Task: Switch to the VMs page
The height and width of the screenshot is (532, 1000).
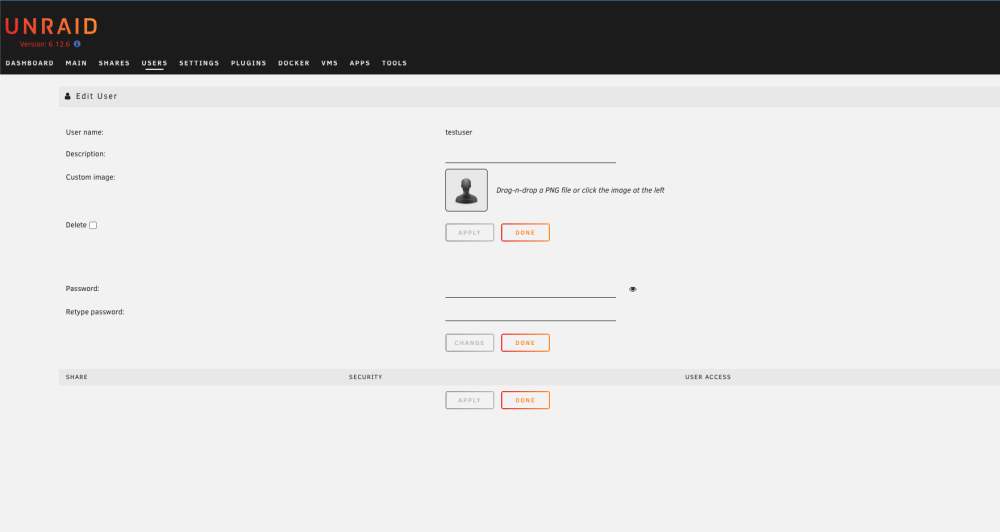Action: (x=330, y=63)
